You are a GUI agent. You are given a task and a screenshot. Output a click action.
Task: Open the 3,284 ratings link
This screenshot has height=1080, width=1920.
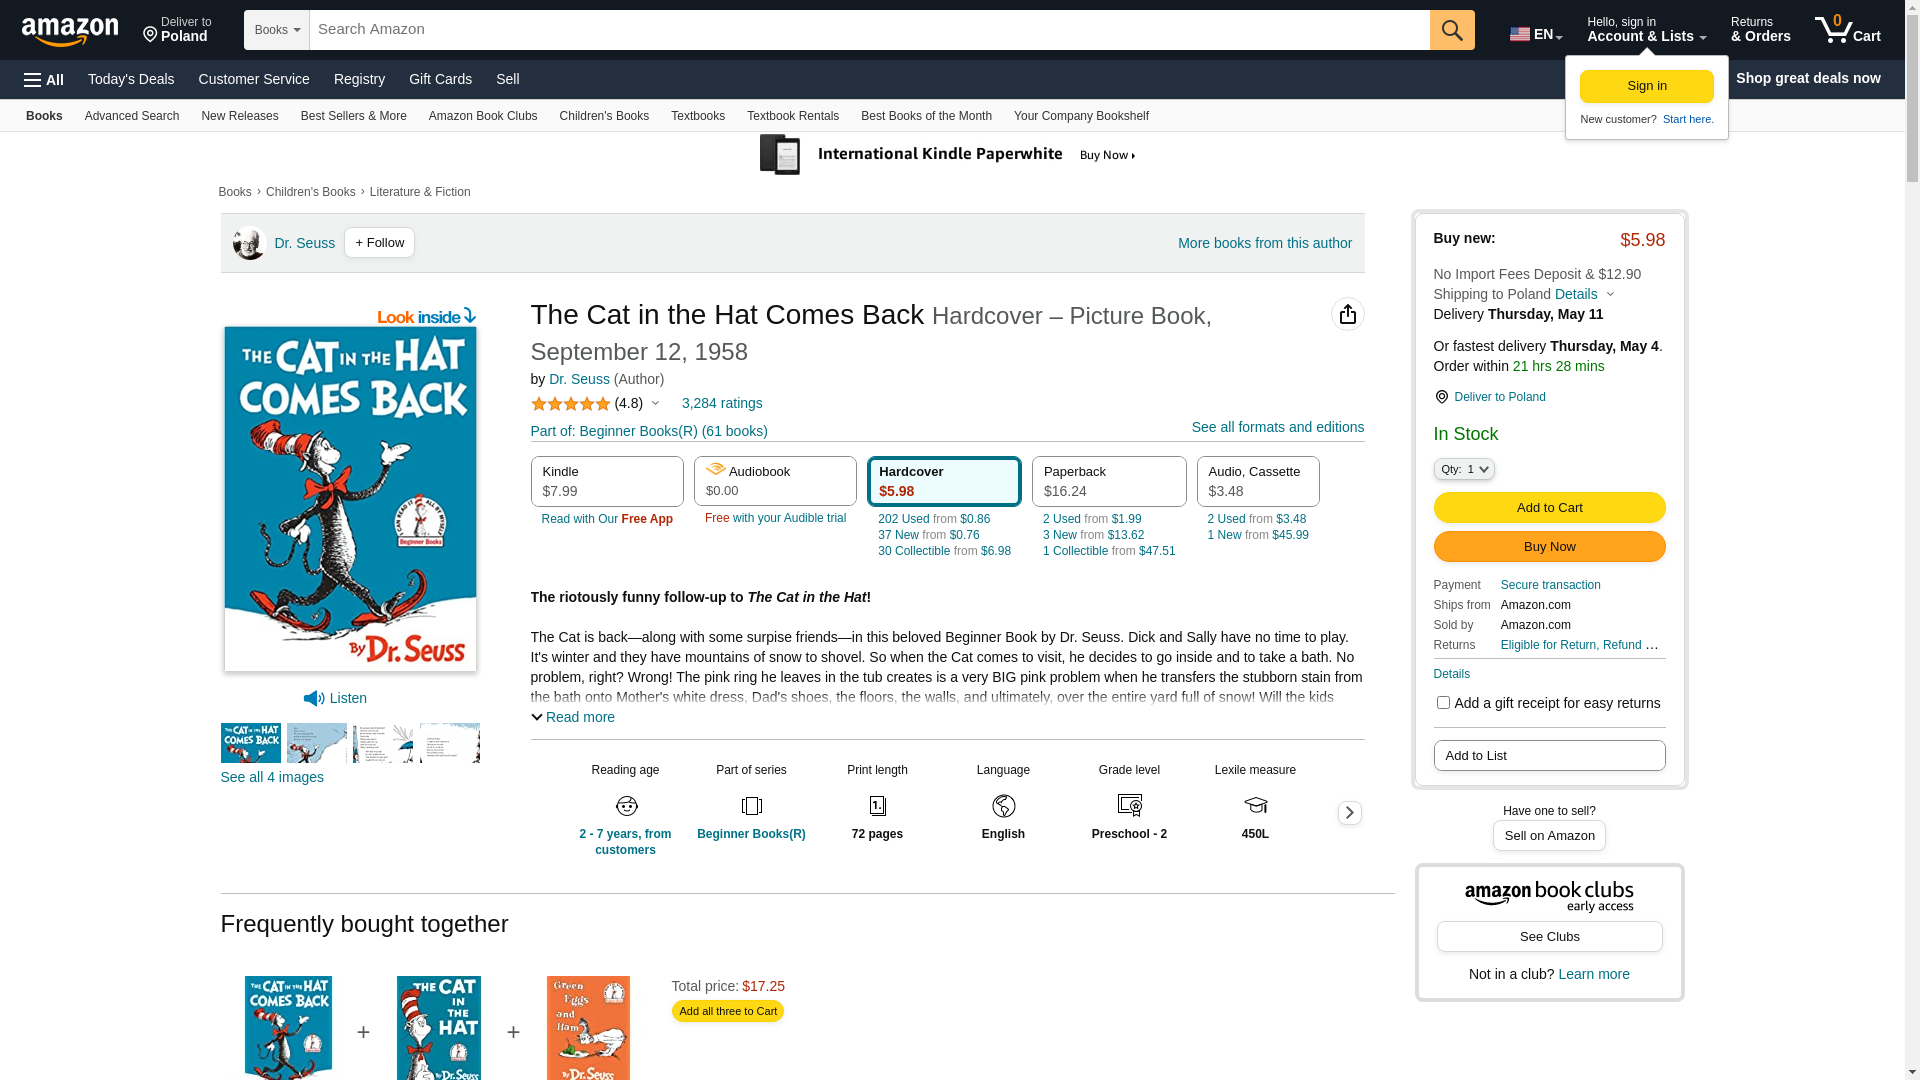pos(722,403)
